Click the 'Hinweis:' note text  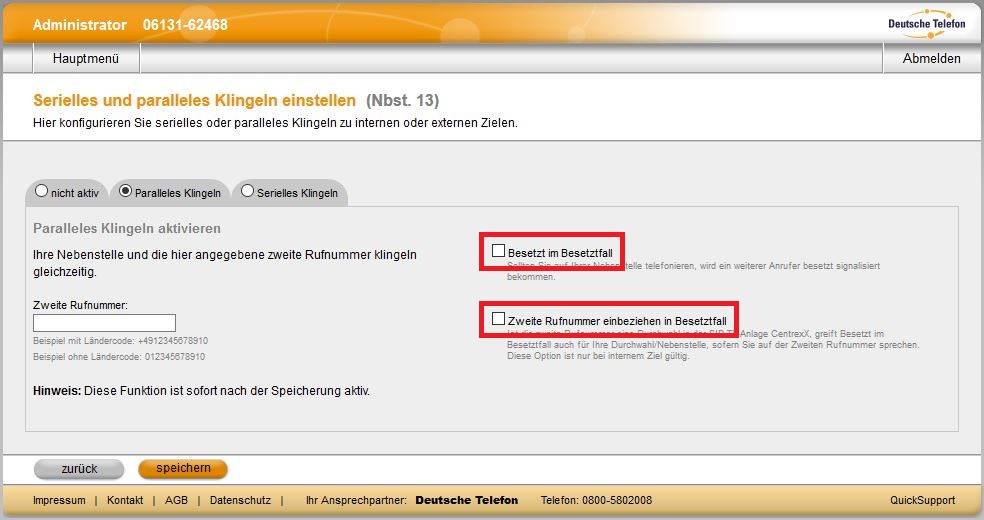[x=201, y=391]
